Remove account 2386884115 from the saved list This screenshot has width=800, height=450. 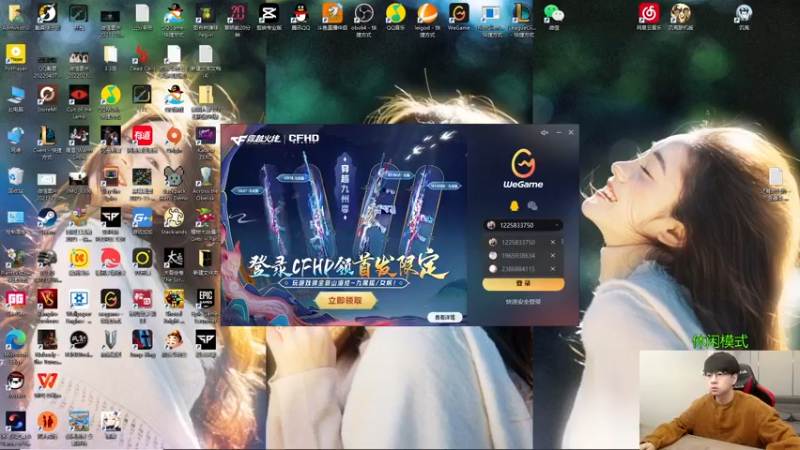[x=553, y=269]
